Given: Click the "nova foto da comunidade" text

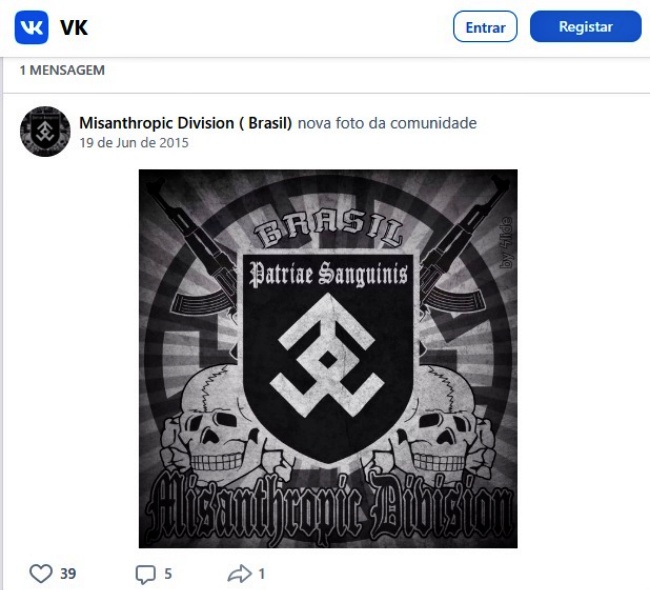Looking at the screenshot, I should point(387,123).
